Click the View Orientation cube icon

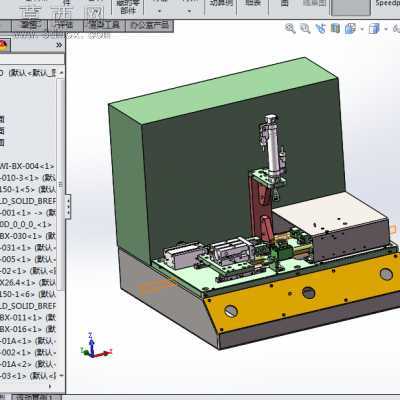(350, 29)
